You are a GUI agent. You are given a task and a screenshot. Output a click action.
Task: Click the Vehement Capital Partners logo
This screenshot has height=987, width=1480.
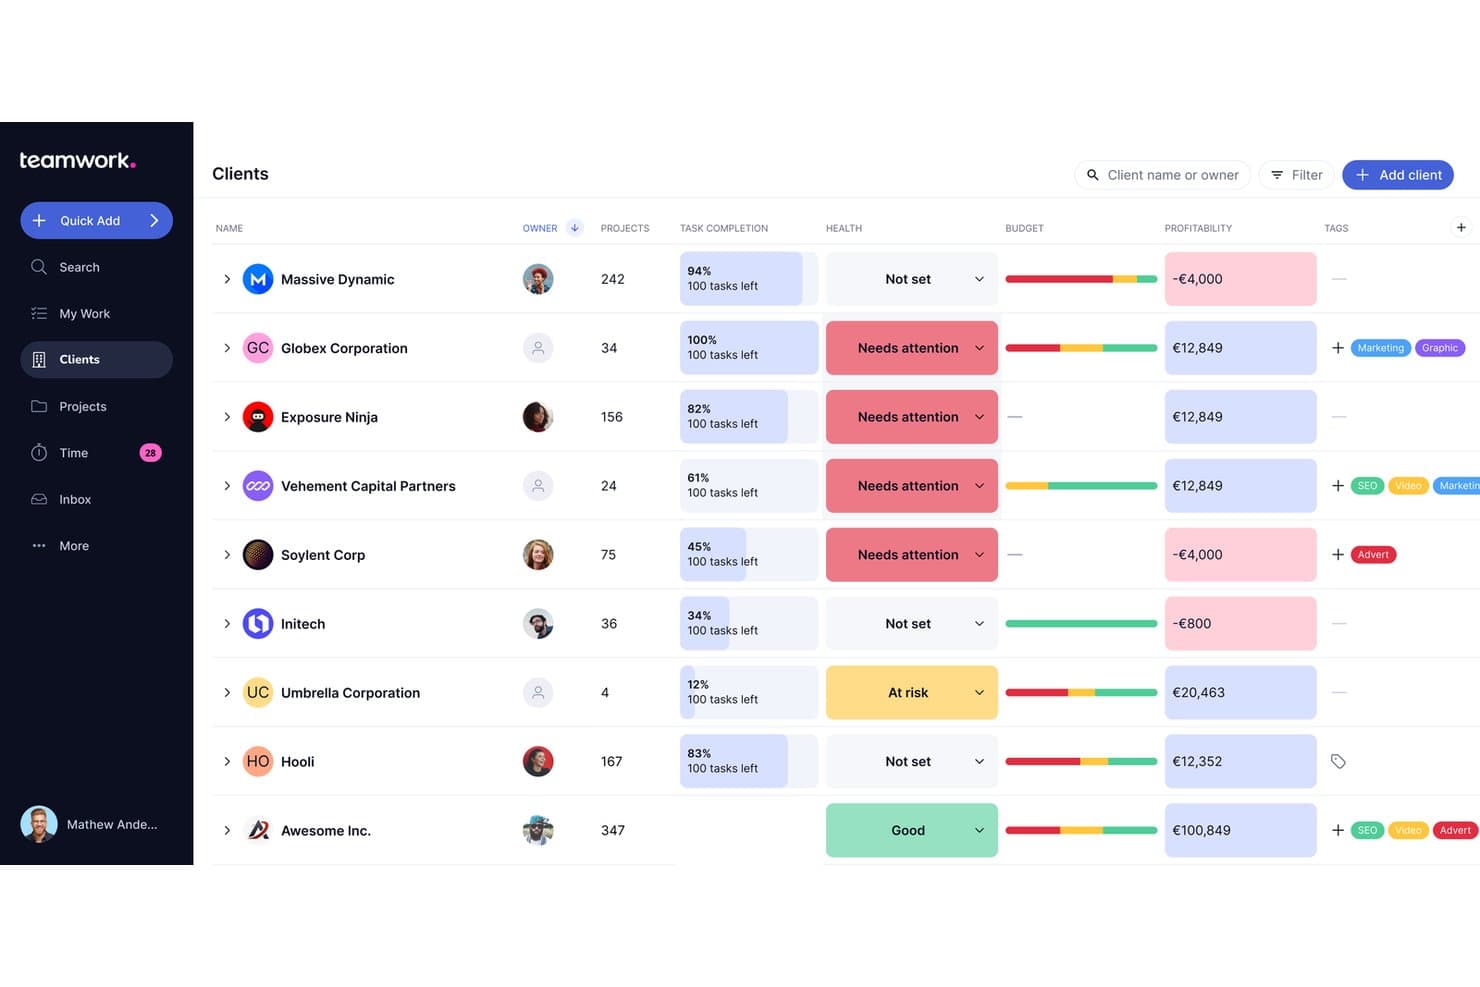click(258, 486)
